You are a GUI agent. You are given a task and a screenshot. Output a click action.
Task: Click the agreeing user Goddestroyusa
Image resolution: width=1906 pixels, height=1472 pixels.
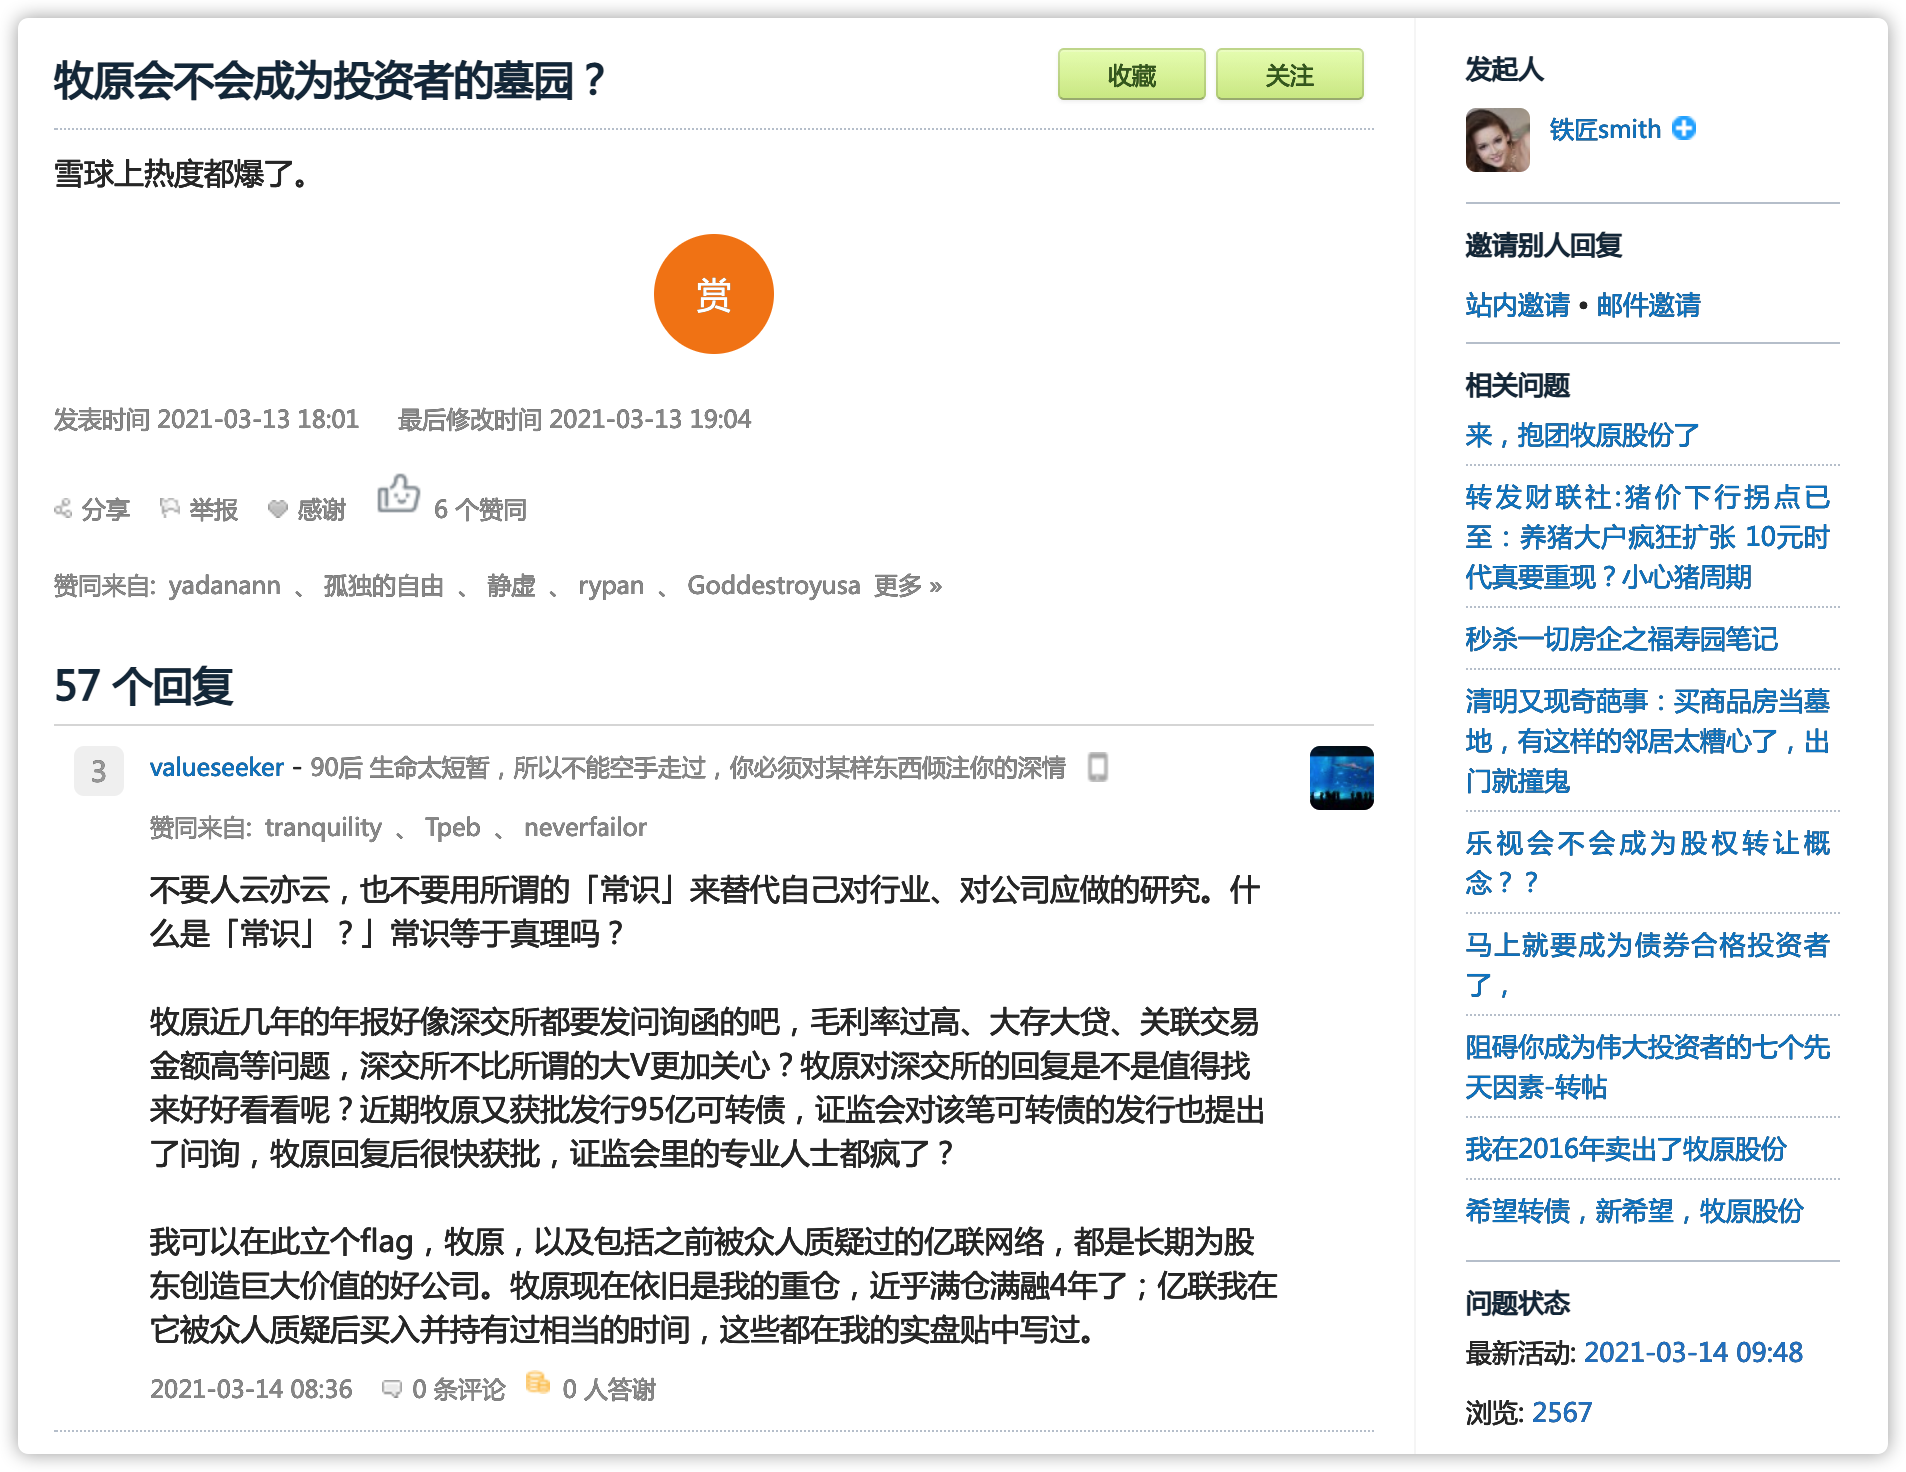[773, 585]
